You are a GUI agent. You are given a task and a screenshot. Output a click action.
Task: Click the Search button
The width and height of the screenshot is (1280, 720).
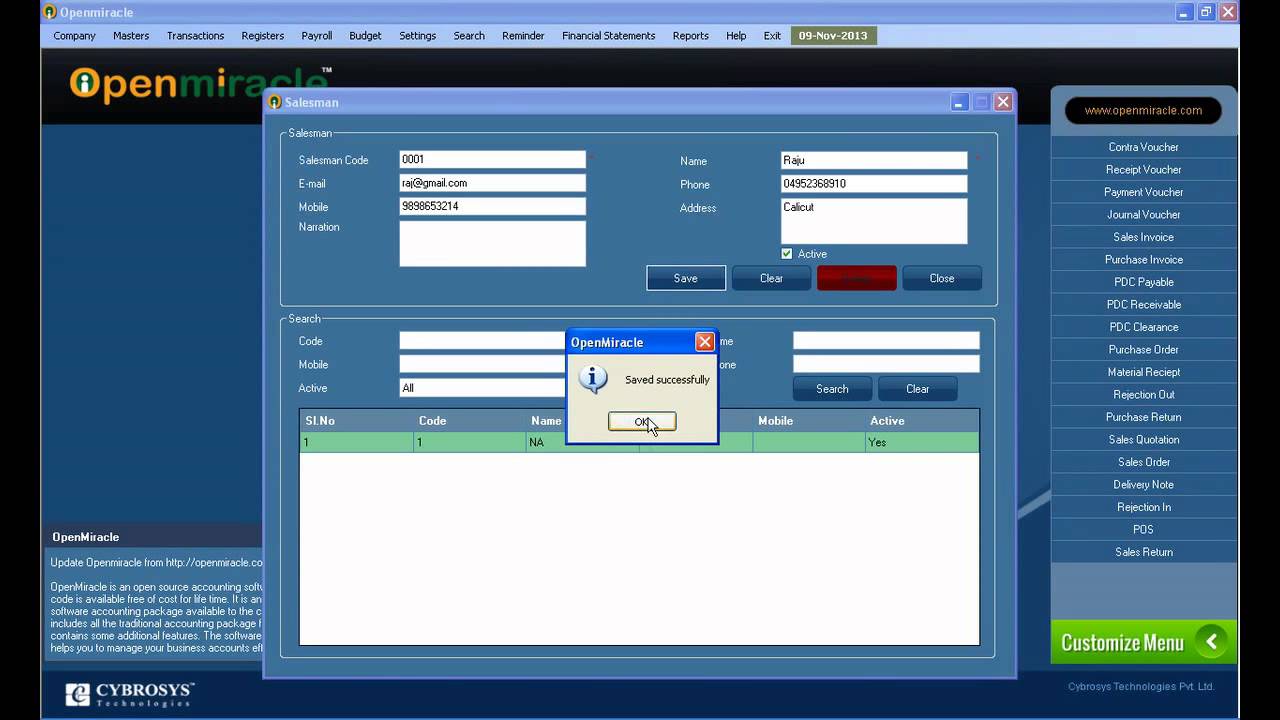click(x=832, y=389)
